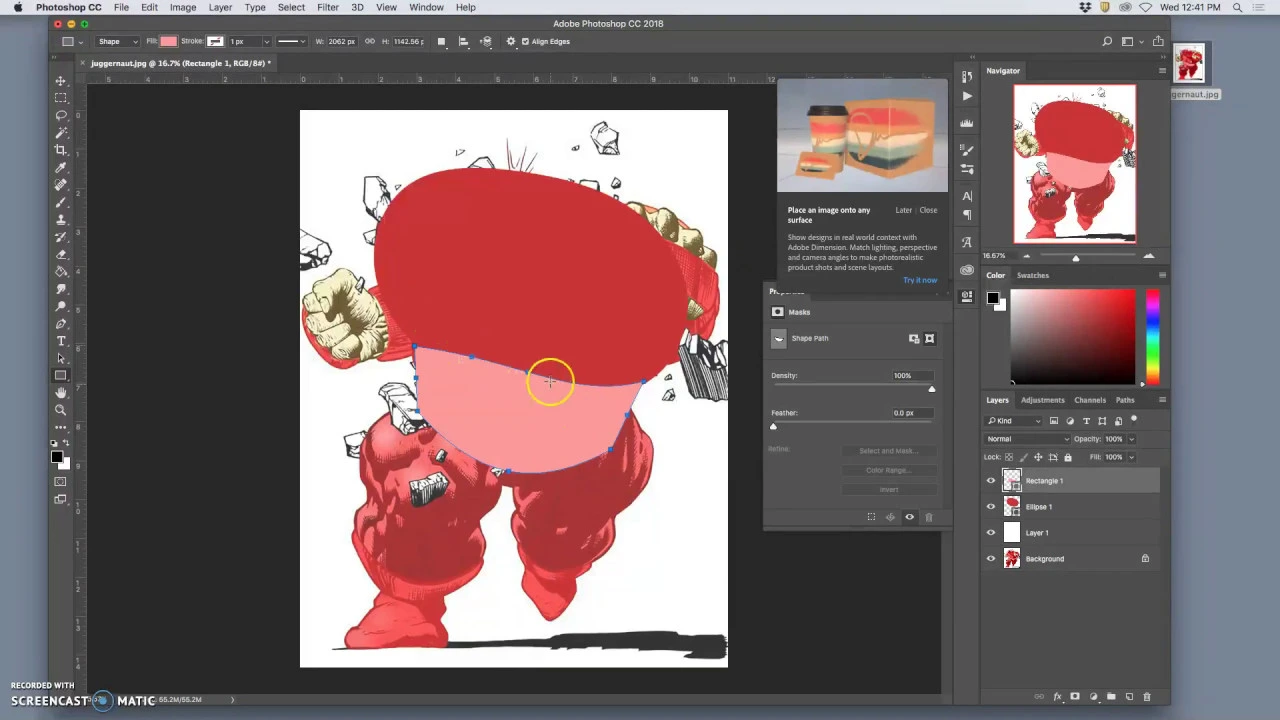Screen dimensions: 1280x720
Task: Select the Eyedropper tool
Action: (x=61, y=167)
